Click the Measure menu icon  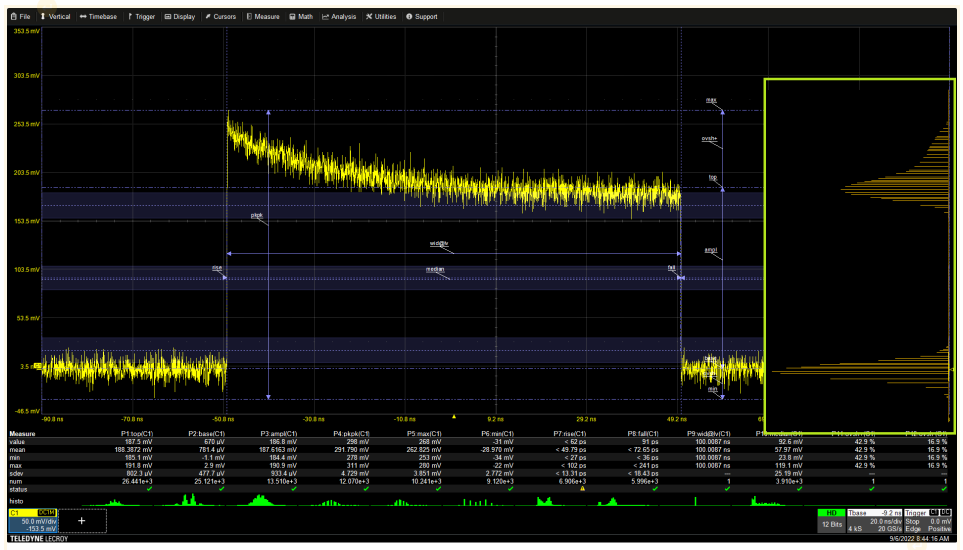(x=248, y=17)
